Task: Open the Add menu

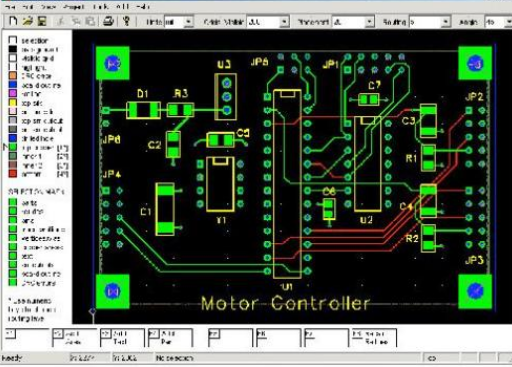Action: 123,7
